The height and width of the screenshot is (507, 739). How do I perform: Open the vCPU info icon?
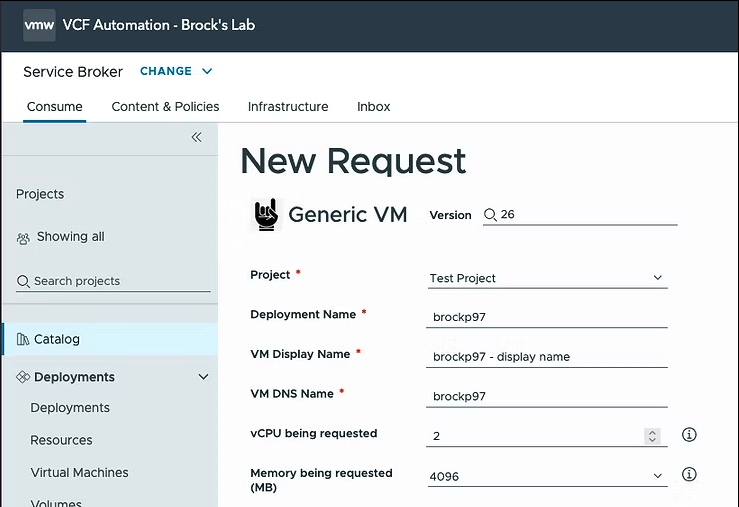tap(689, 434)
